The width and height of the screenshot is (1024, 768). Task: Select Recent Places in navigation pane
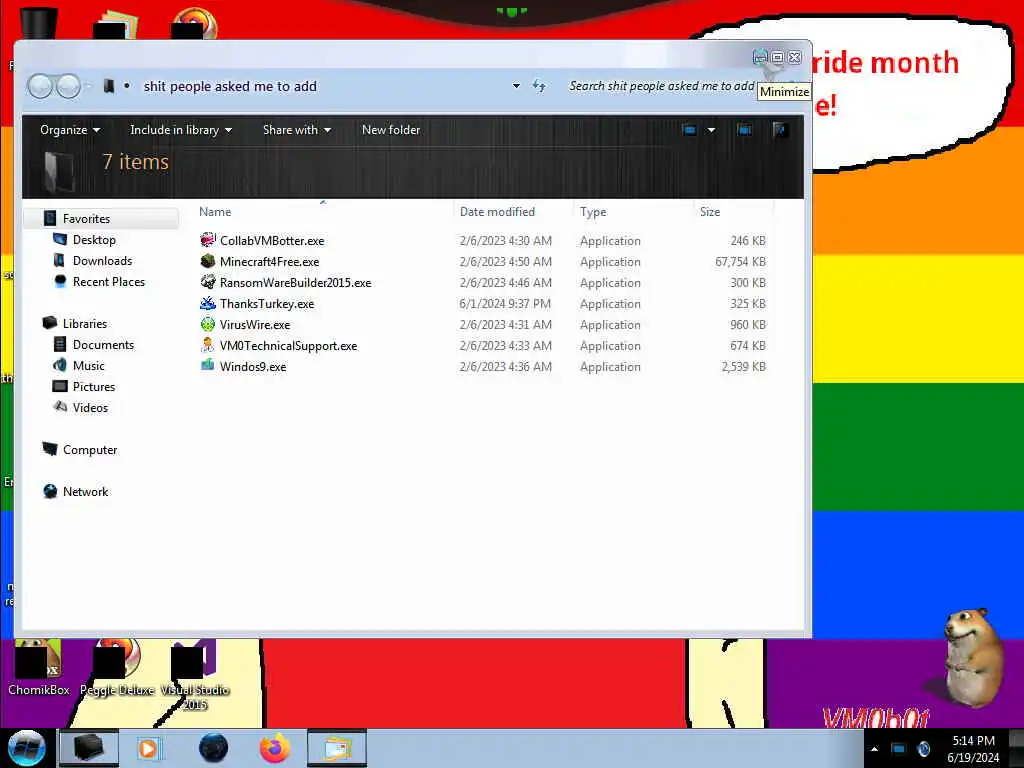109,281
